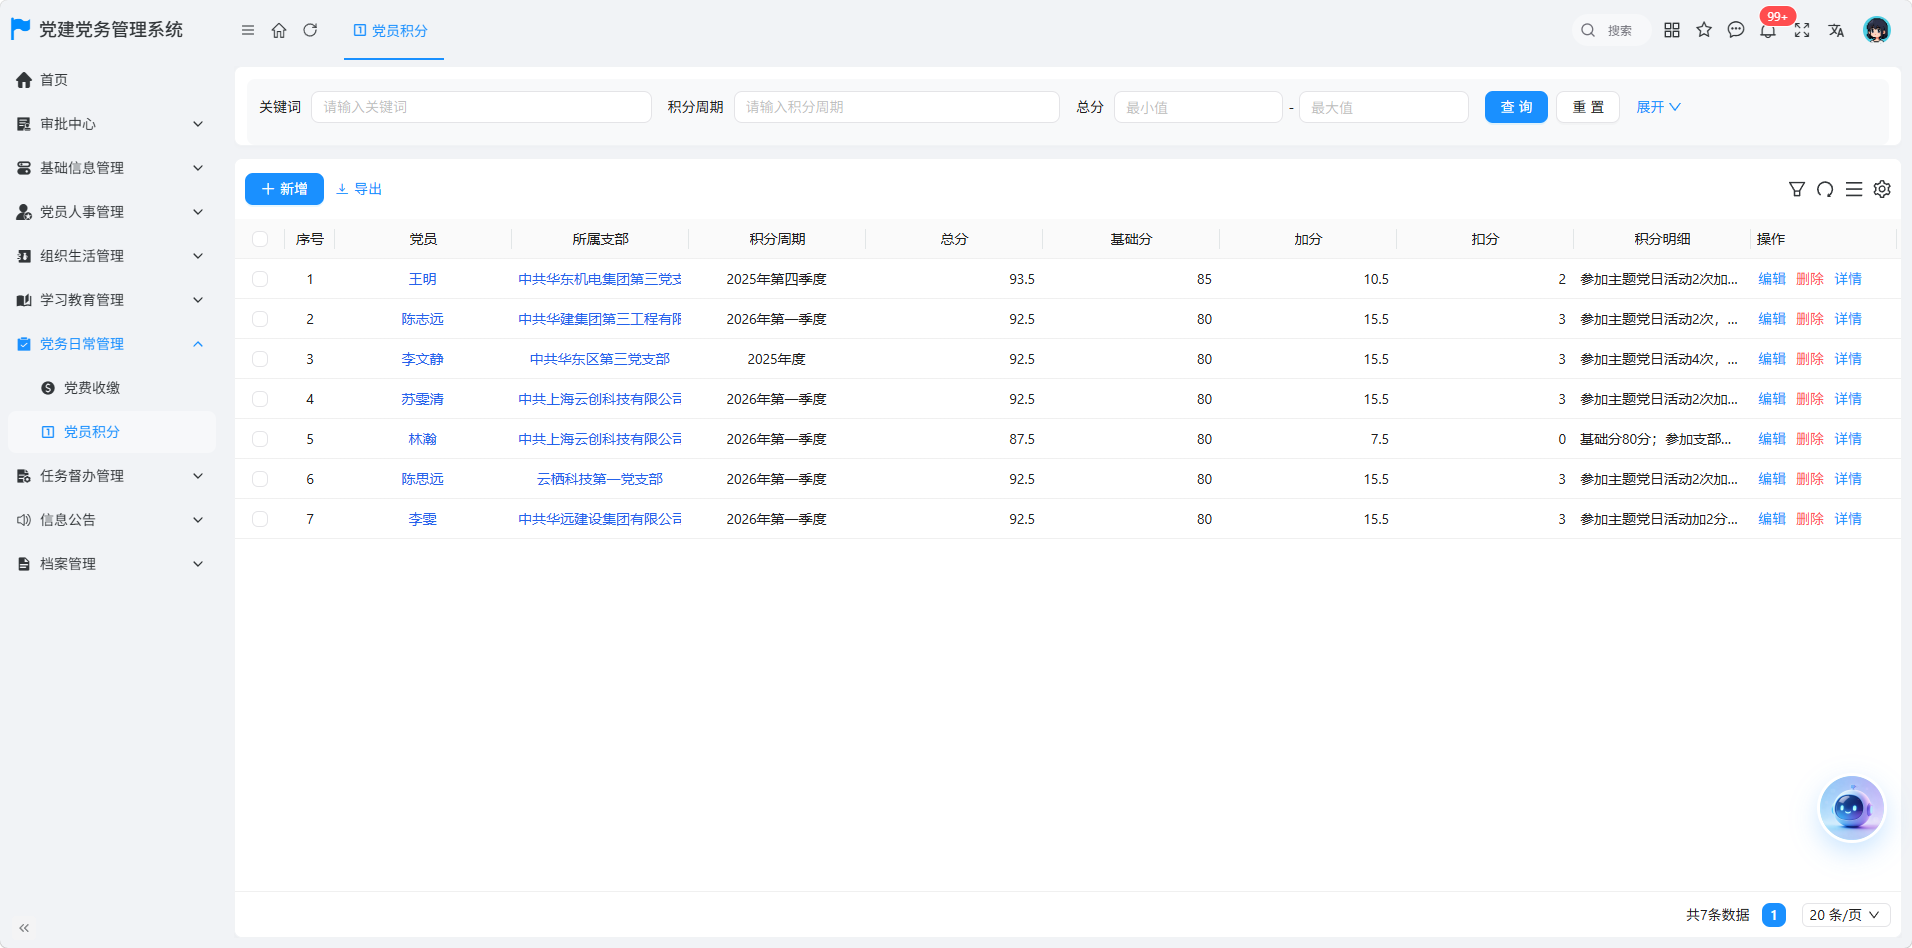Check the row for 王明

(x=260, y=279)
